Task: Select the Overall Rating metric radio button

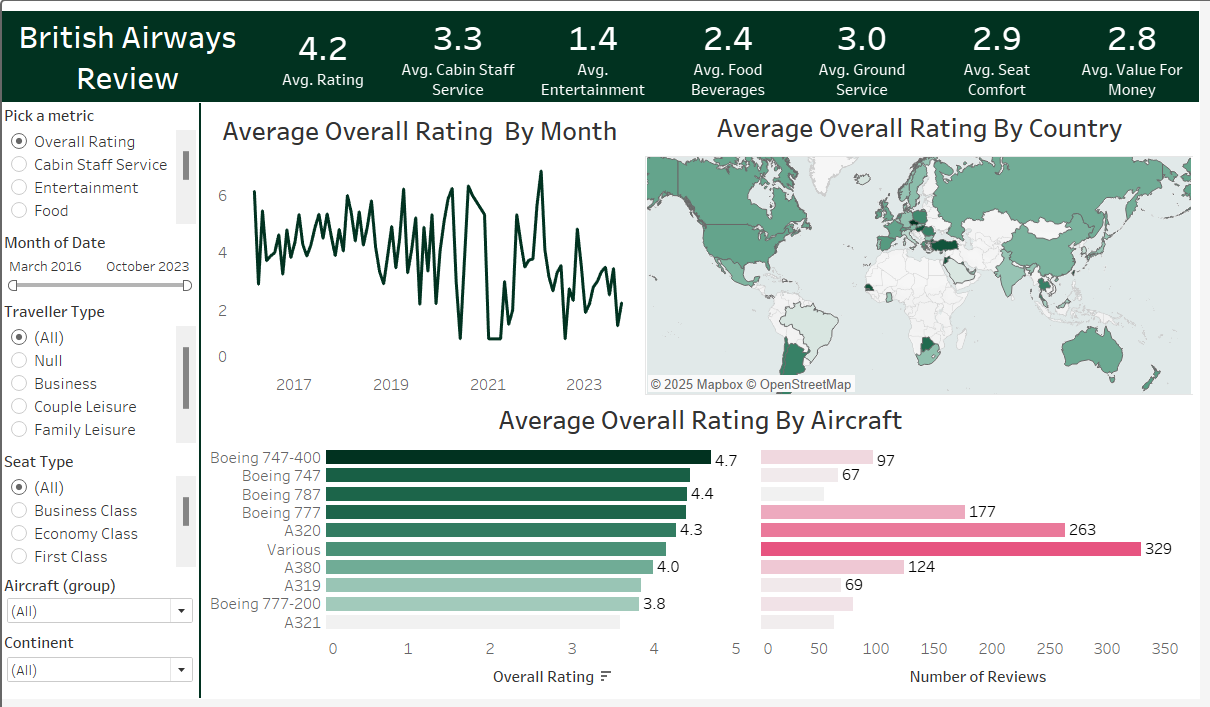Action: 19,142
